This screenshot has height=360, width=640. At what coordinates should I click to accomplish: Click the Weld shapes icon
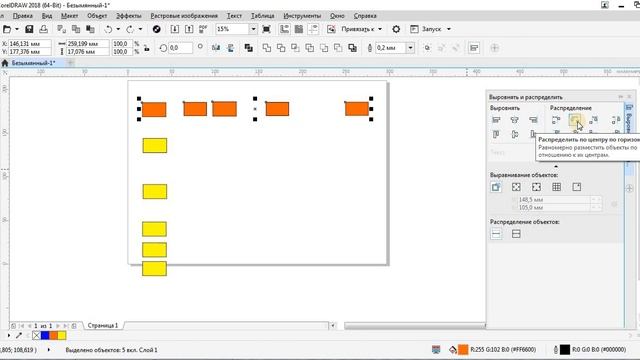[x=267, y=48]
